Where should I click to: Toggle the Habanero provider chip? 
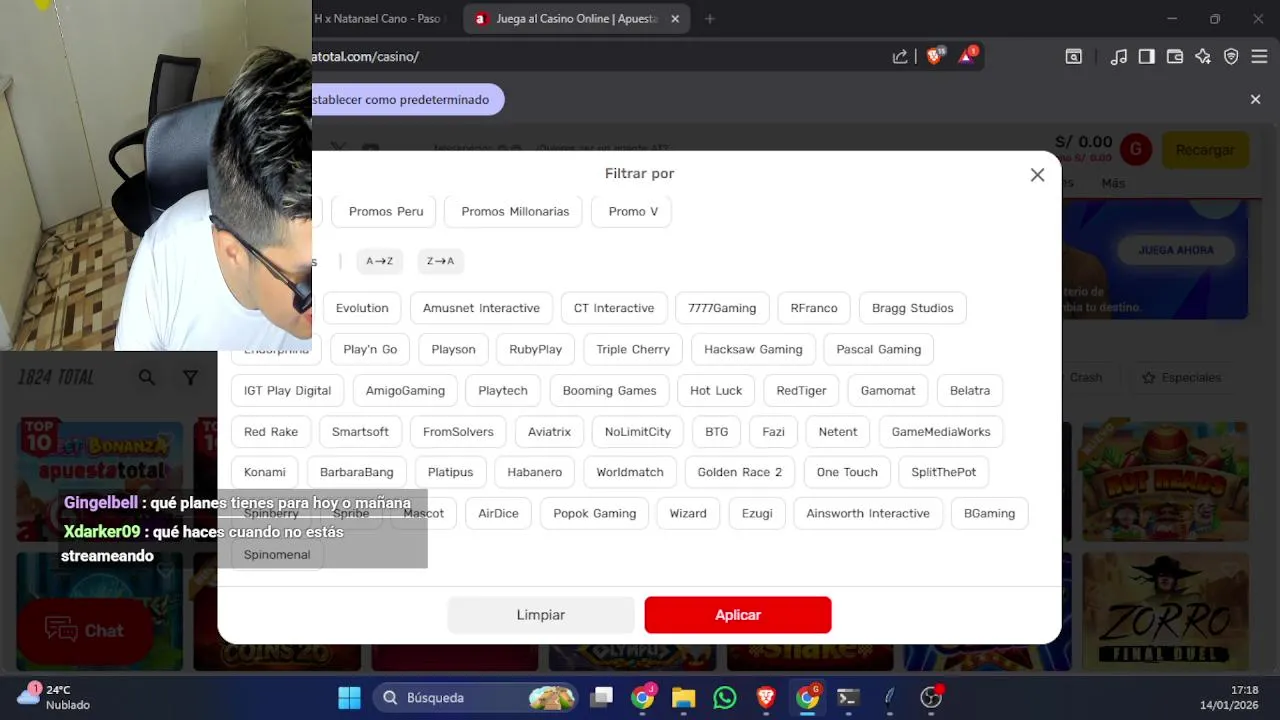click(535, 472)
